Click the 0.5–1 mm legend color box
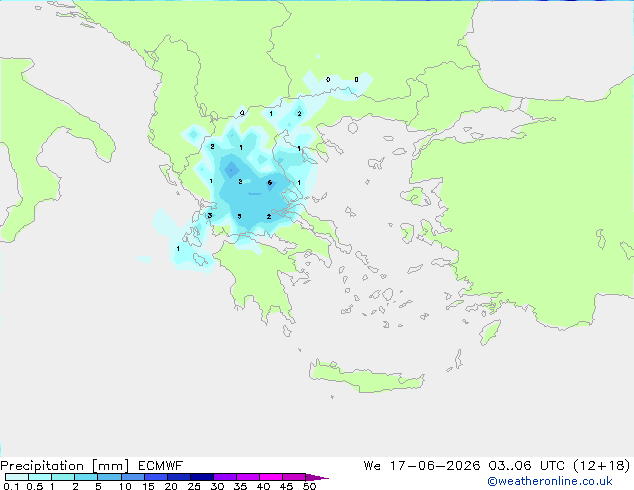 [40, 477]
